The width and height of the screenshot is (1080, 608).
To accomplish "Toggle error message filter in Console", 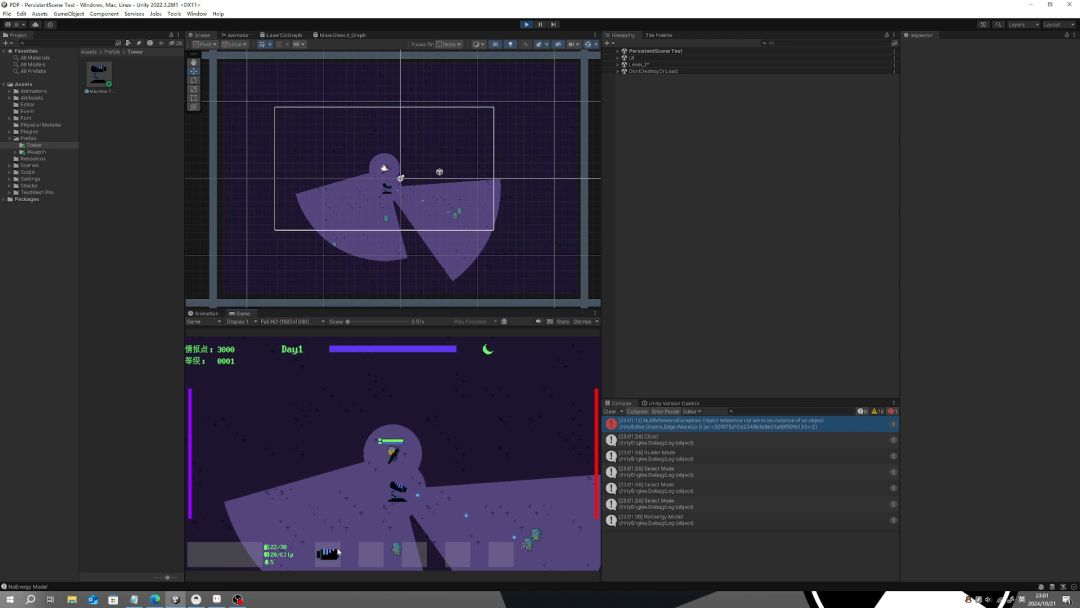I will [892, 411].
